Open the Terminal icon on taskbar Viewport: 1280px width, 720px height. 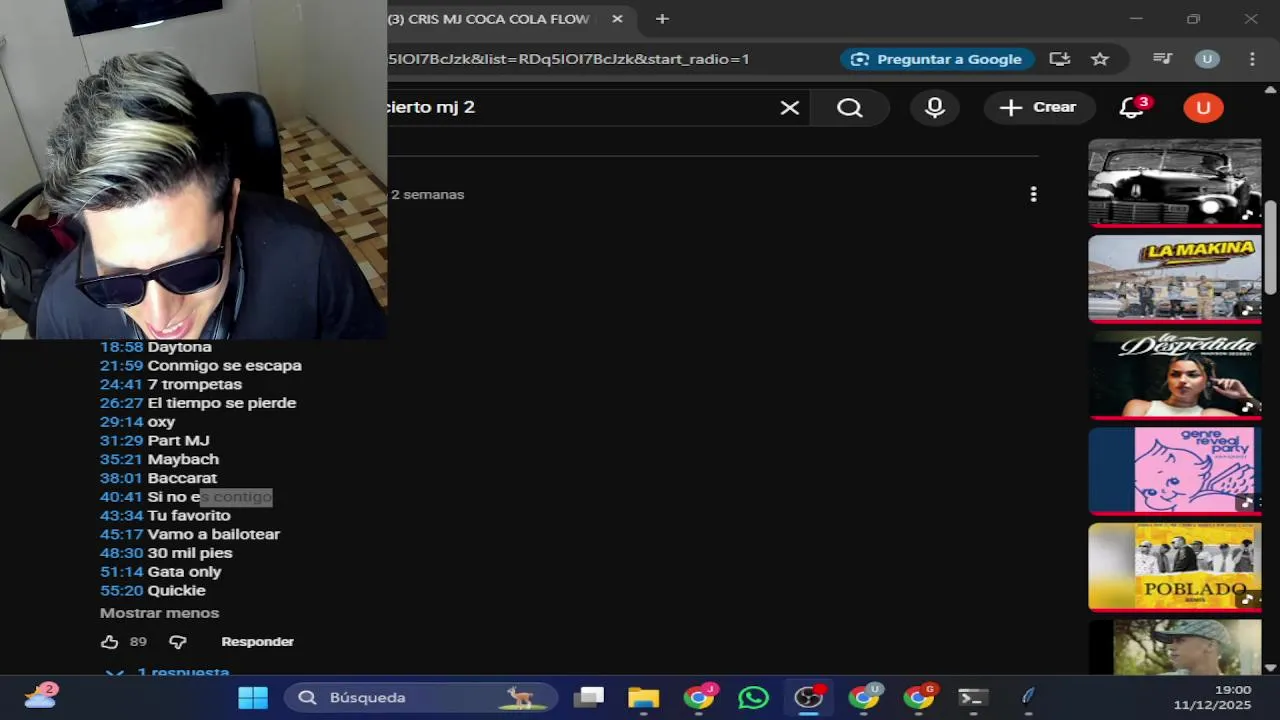click(x=972, y=697)
